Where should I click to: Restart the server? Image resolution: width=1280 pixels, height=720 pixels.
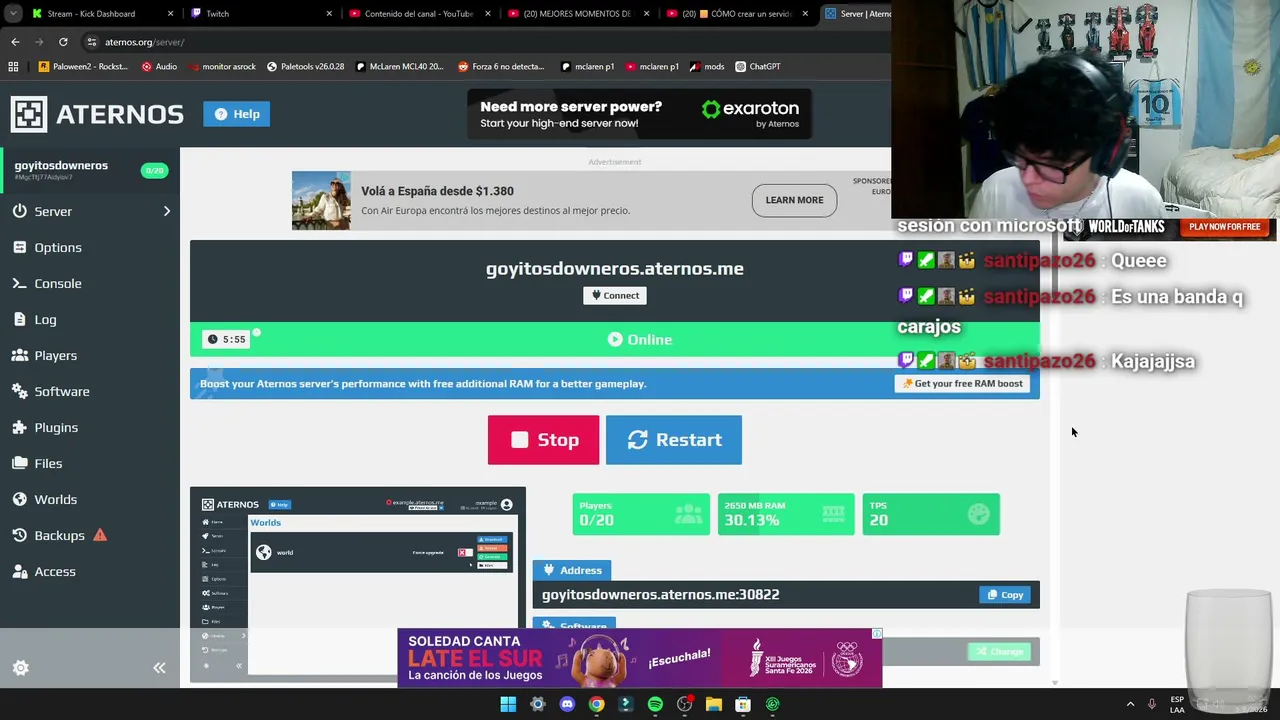[674, 440]
